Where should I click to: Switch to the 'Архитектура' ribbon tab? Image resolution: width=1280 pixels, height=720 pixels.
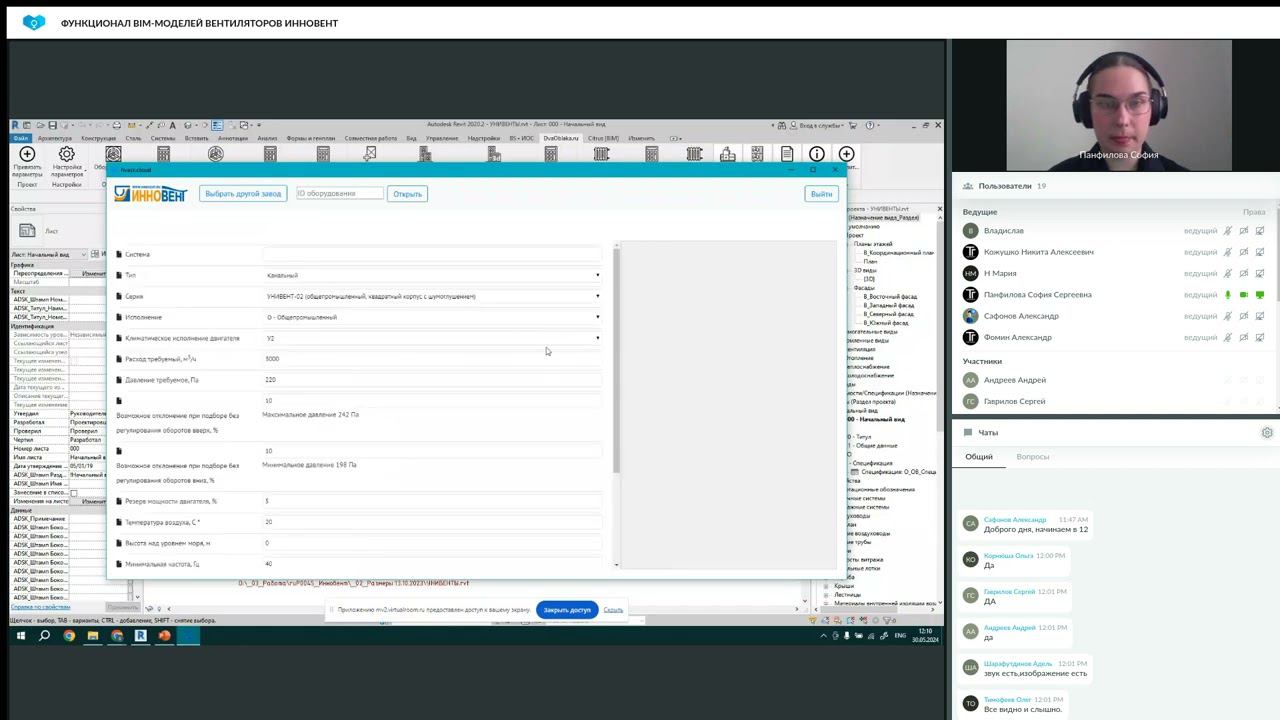coord(54,138)
